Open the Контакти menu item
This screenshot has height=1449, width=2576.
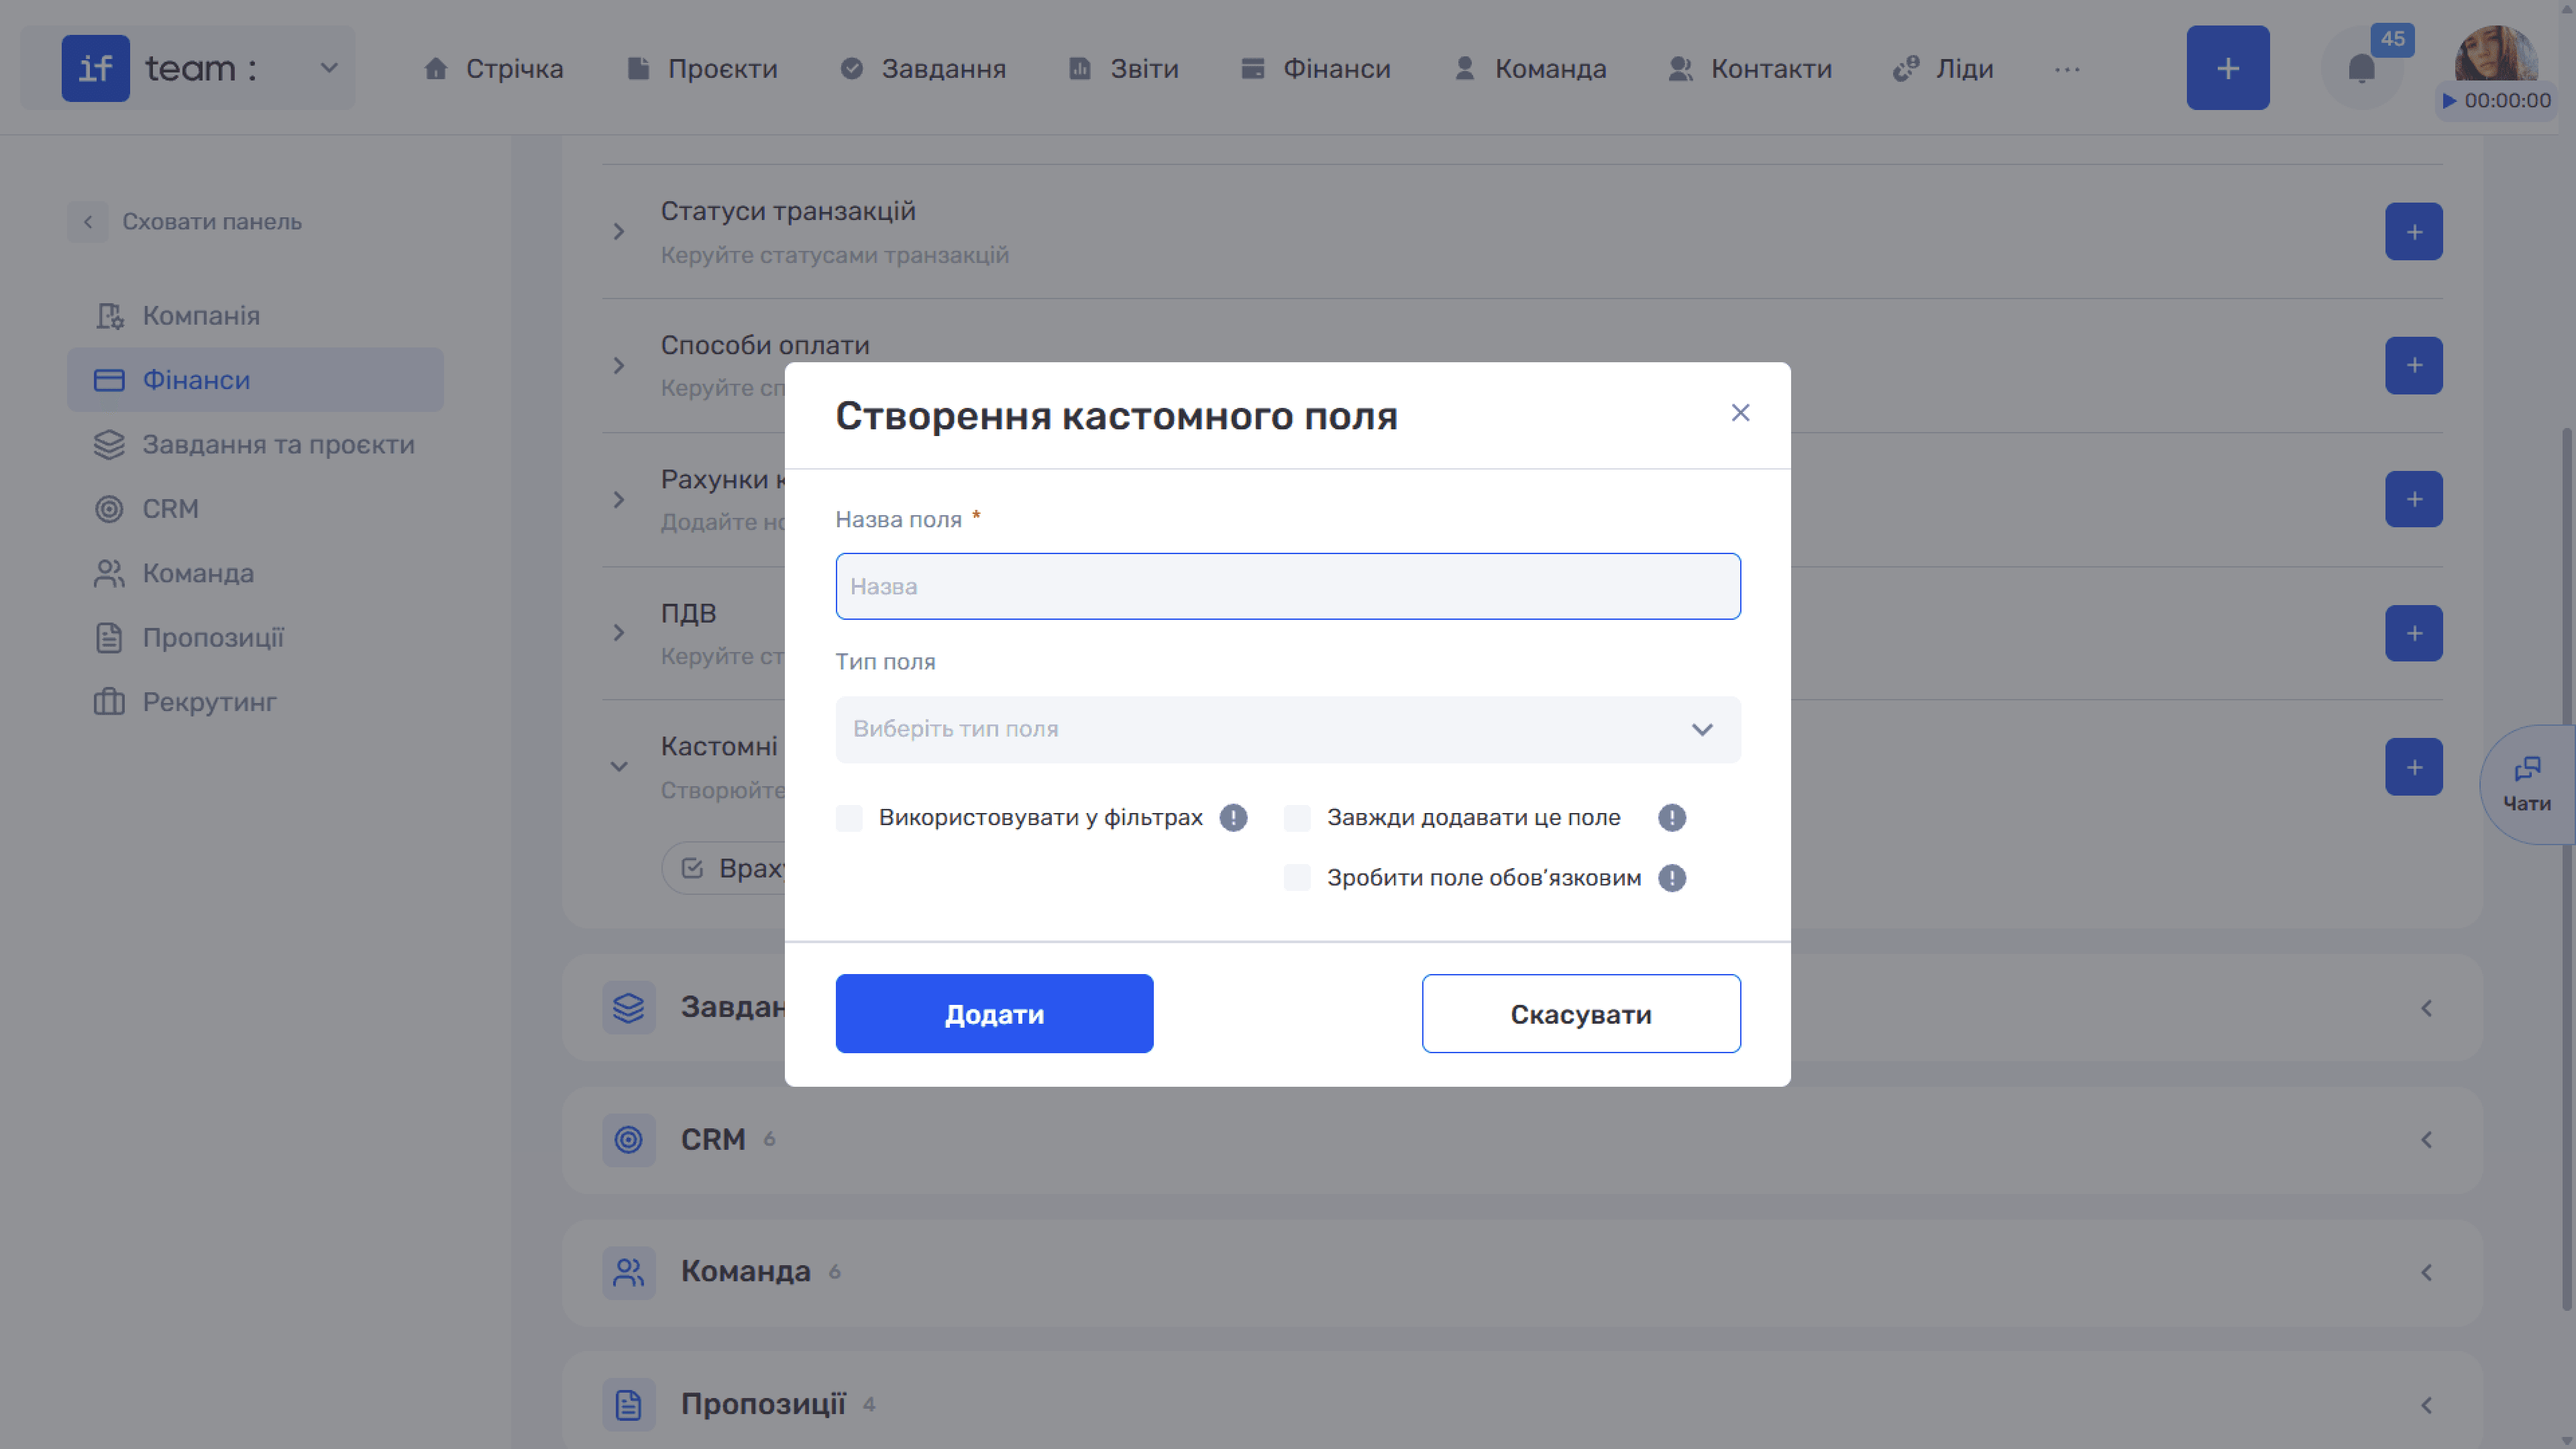[x=1750, y=68]
